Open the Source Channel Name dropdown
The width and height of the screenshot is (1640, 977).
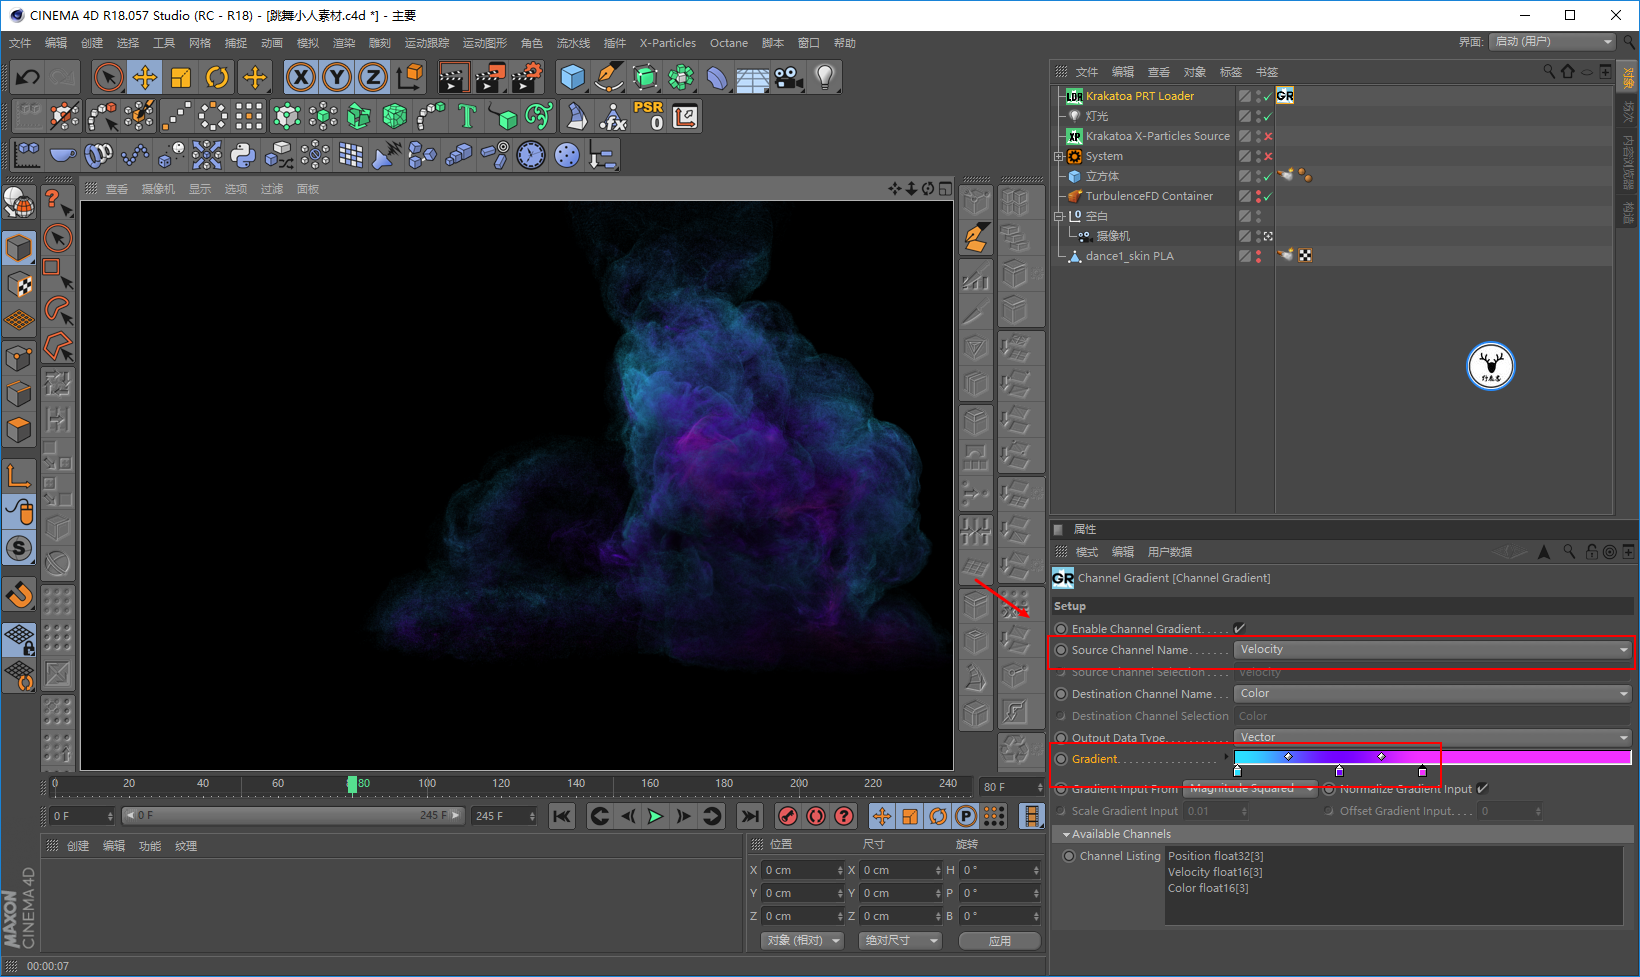coord(1433,650)
